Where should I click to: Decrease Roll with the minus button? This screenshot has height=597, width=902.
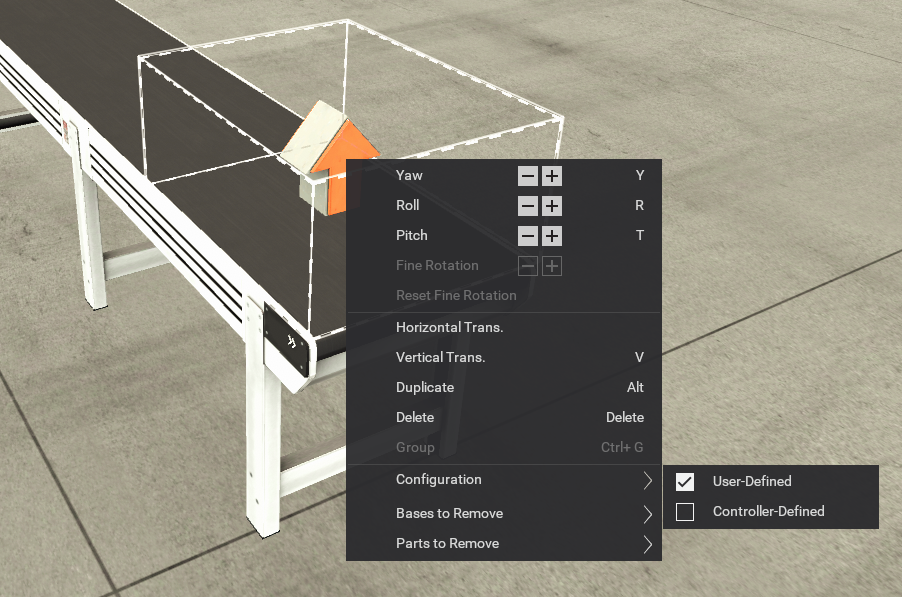(528, 206)
